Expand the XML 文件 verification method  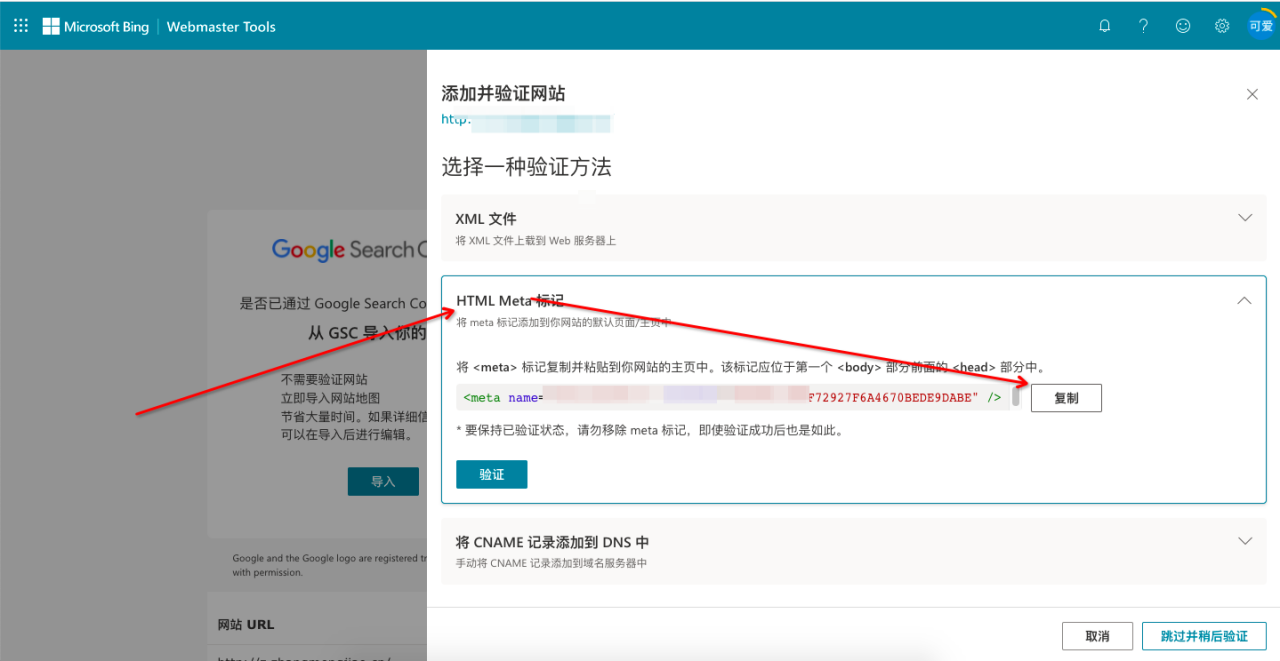coord(1245,217)
